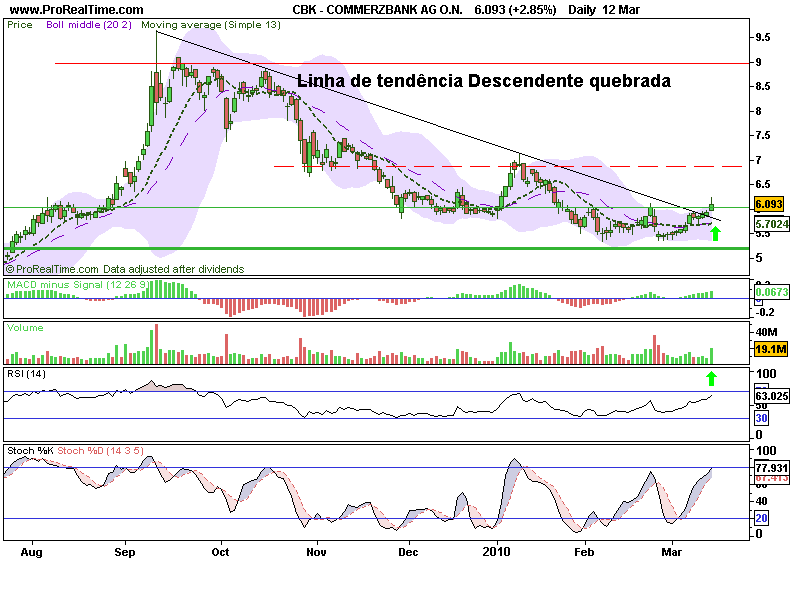Click the 0.0673 MACD value tag

click(x=772, y=292)
